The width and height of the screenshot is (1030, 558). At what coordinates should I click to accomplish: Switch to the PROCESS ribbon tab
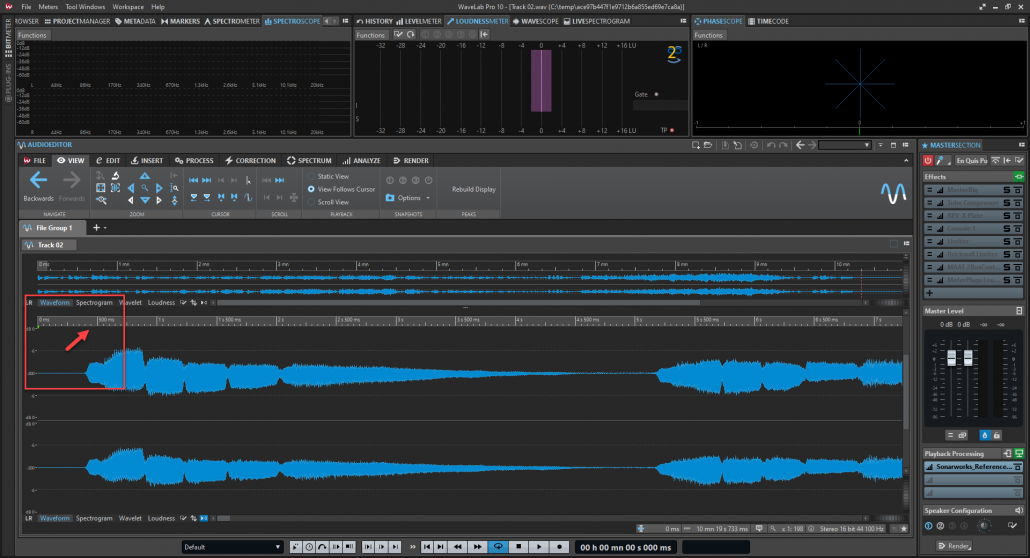click(194, 160)
